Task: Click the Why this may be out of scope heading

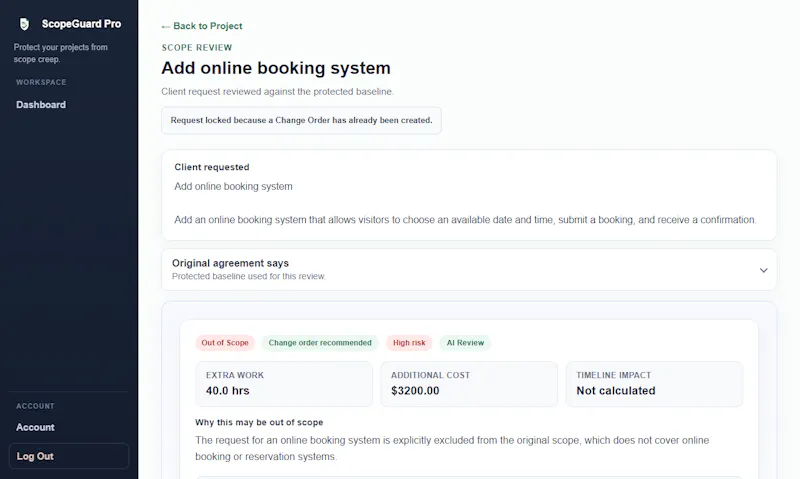Action: click(x=259, y=422)
